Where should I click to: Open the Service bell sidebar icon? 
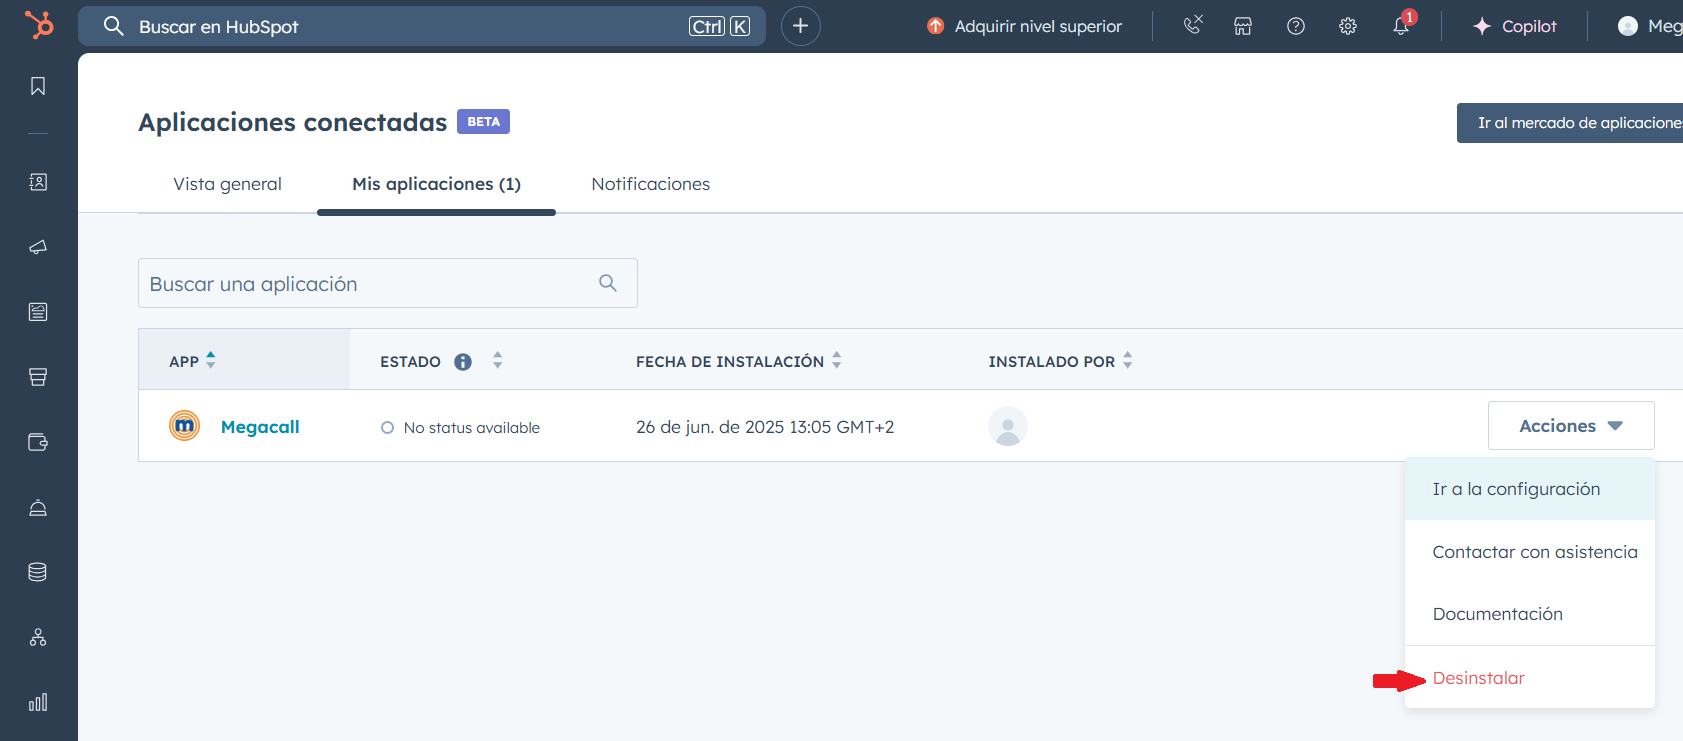[38, 507]
